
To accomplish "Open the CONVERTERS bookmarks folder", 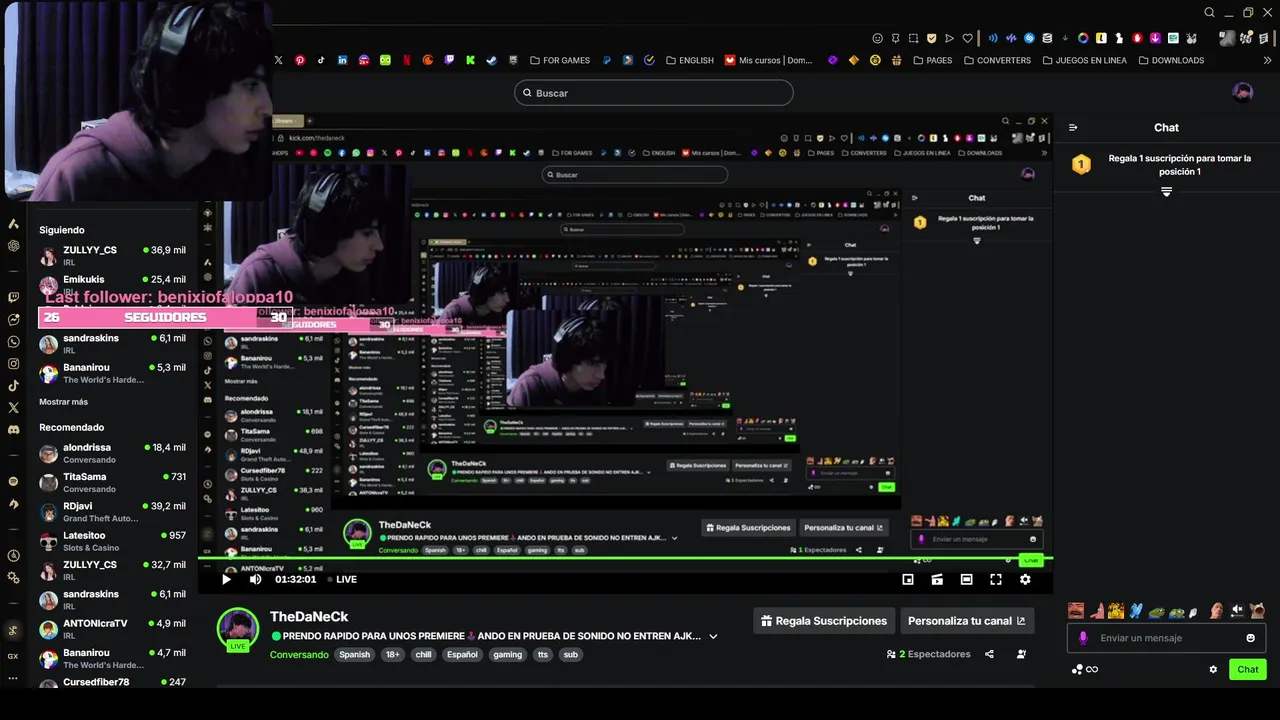I will [997, 60].
